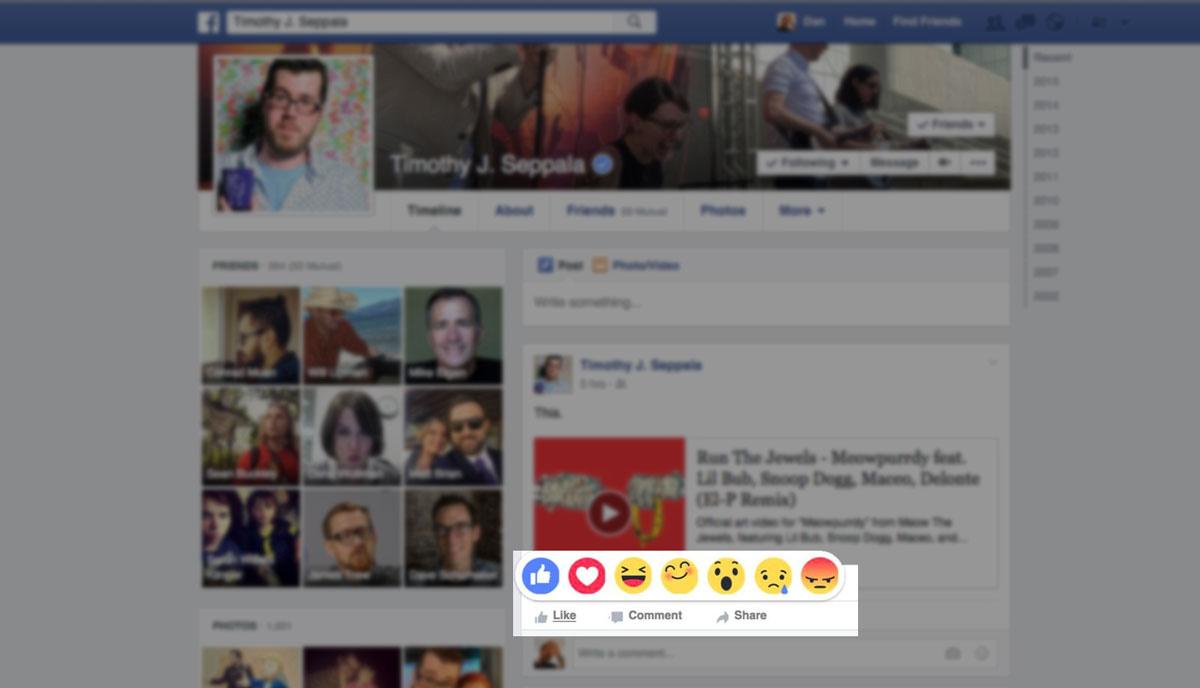Jump to 2015 on the timeline scrubber

coord(1045,81)
